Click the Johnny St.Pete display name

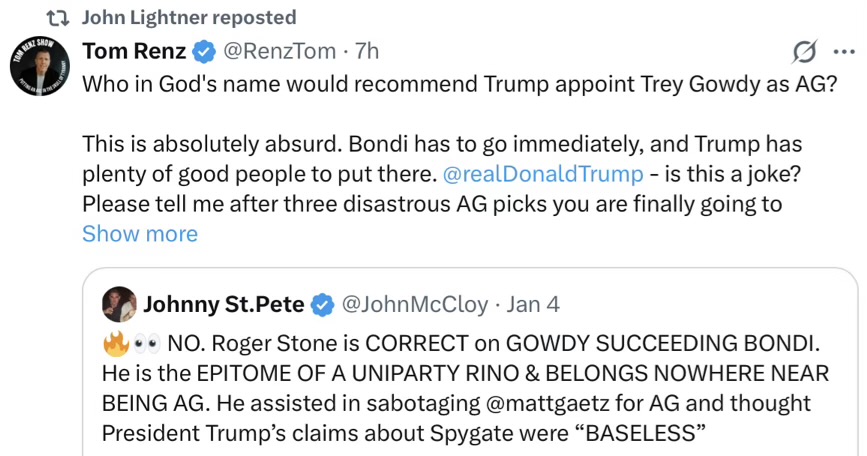click(223, 303)
